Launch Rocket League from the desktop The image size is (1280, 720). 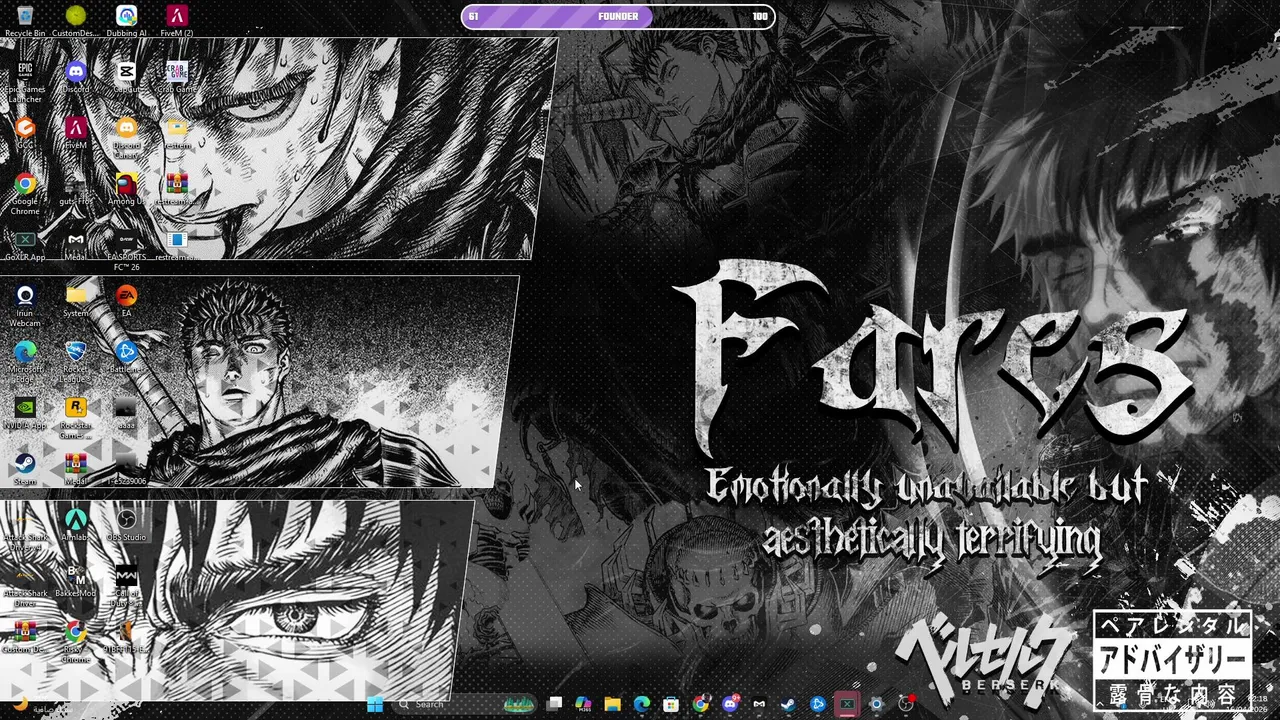point(76,361)
